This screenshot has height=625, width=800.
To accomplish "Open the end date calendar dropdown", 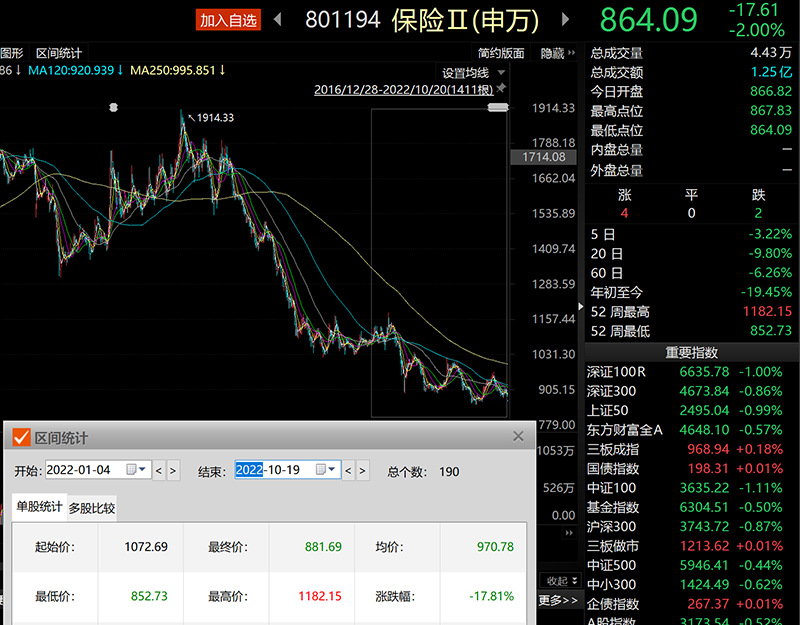I will 326,469.
